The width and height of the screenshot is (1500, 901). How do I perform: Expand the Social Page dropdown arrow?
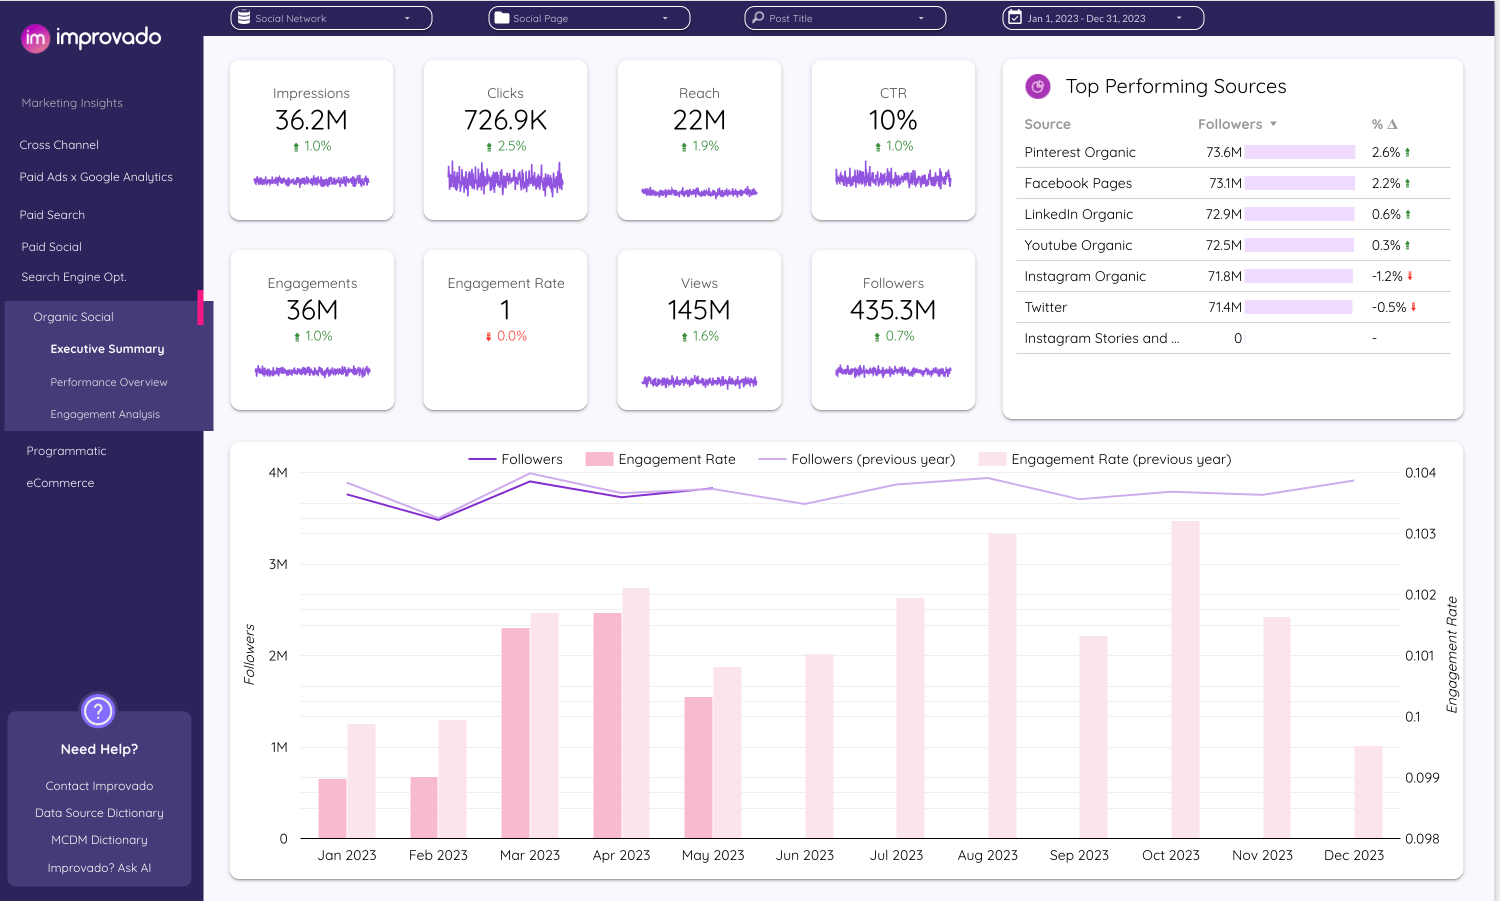pyautogui.click(x=665, y=18)
